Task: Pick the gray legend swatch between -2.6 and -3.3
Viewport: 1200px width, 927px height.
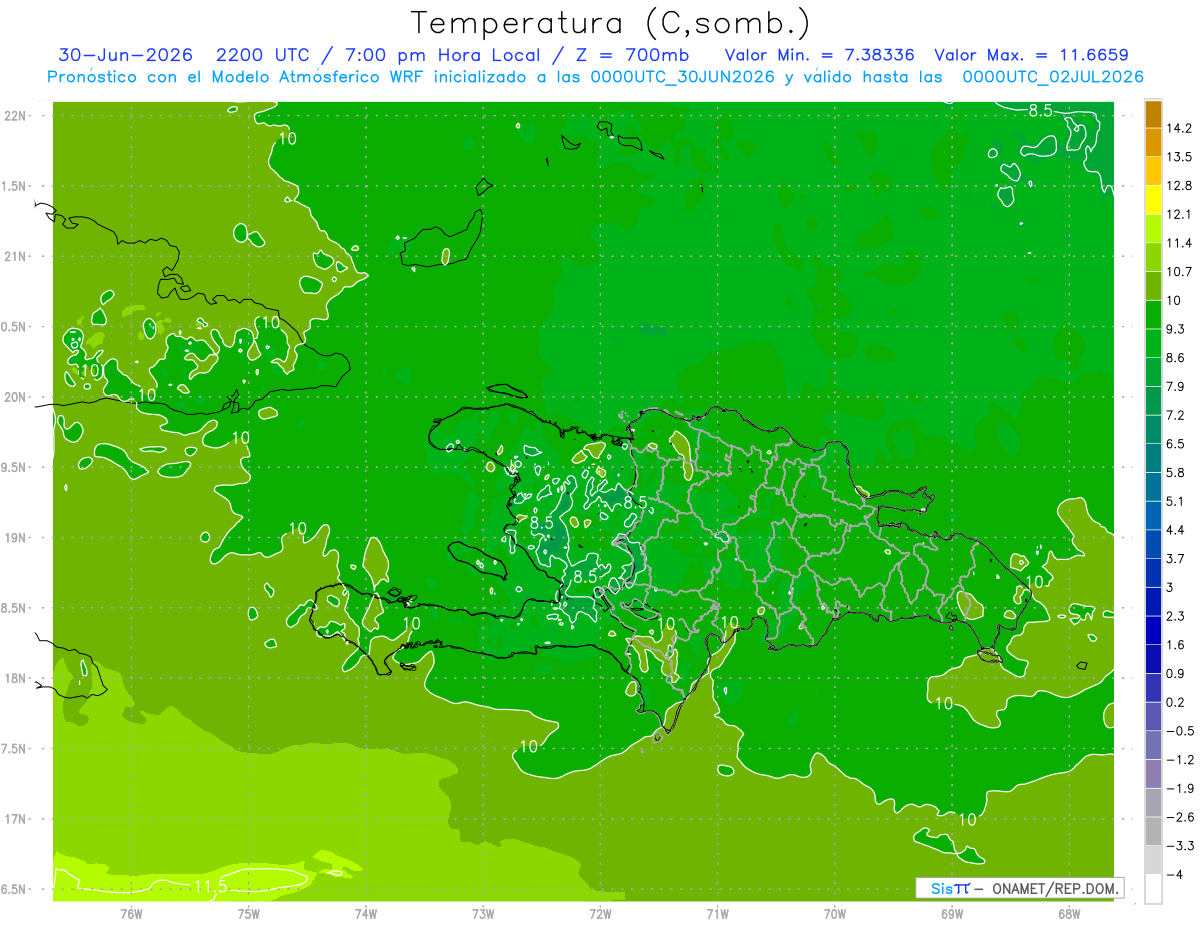Action: [x=1153, y=831]
